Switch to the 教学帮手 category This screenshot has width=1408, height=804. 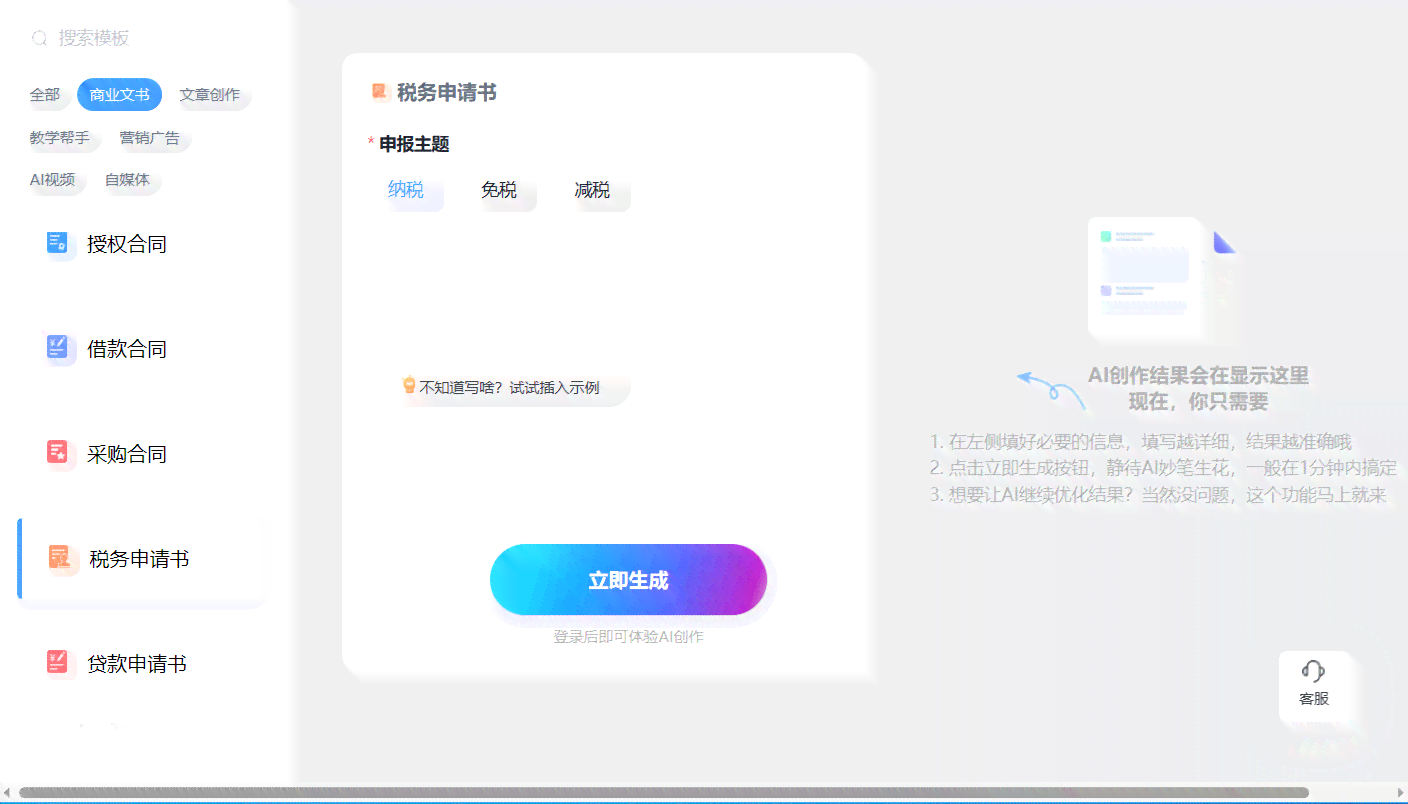[x=60, y=138]
